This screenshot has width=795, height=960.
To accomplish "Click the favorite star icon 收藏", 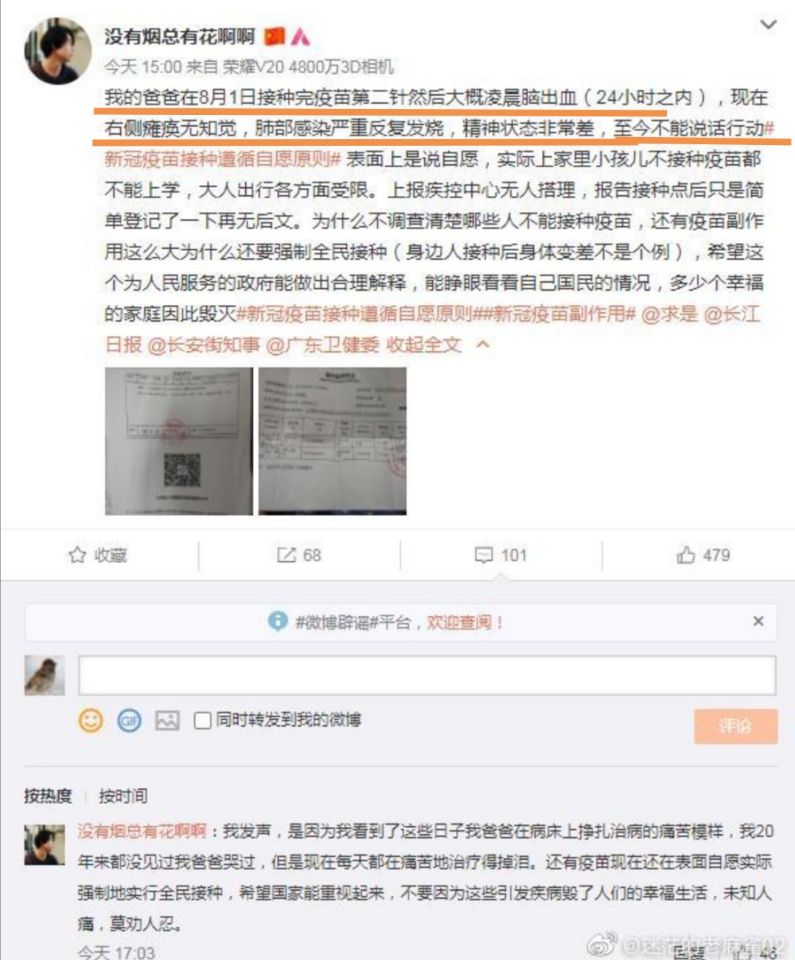I will pos(77,555).
